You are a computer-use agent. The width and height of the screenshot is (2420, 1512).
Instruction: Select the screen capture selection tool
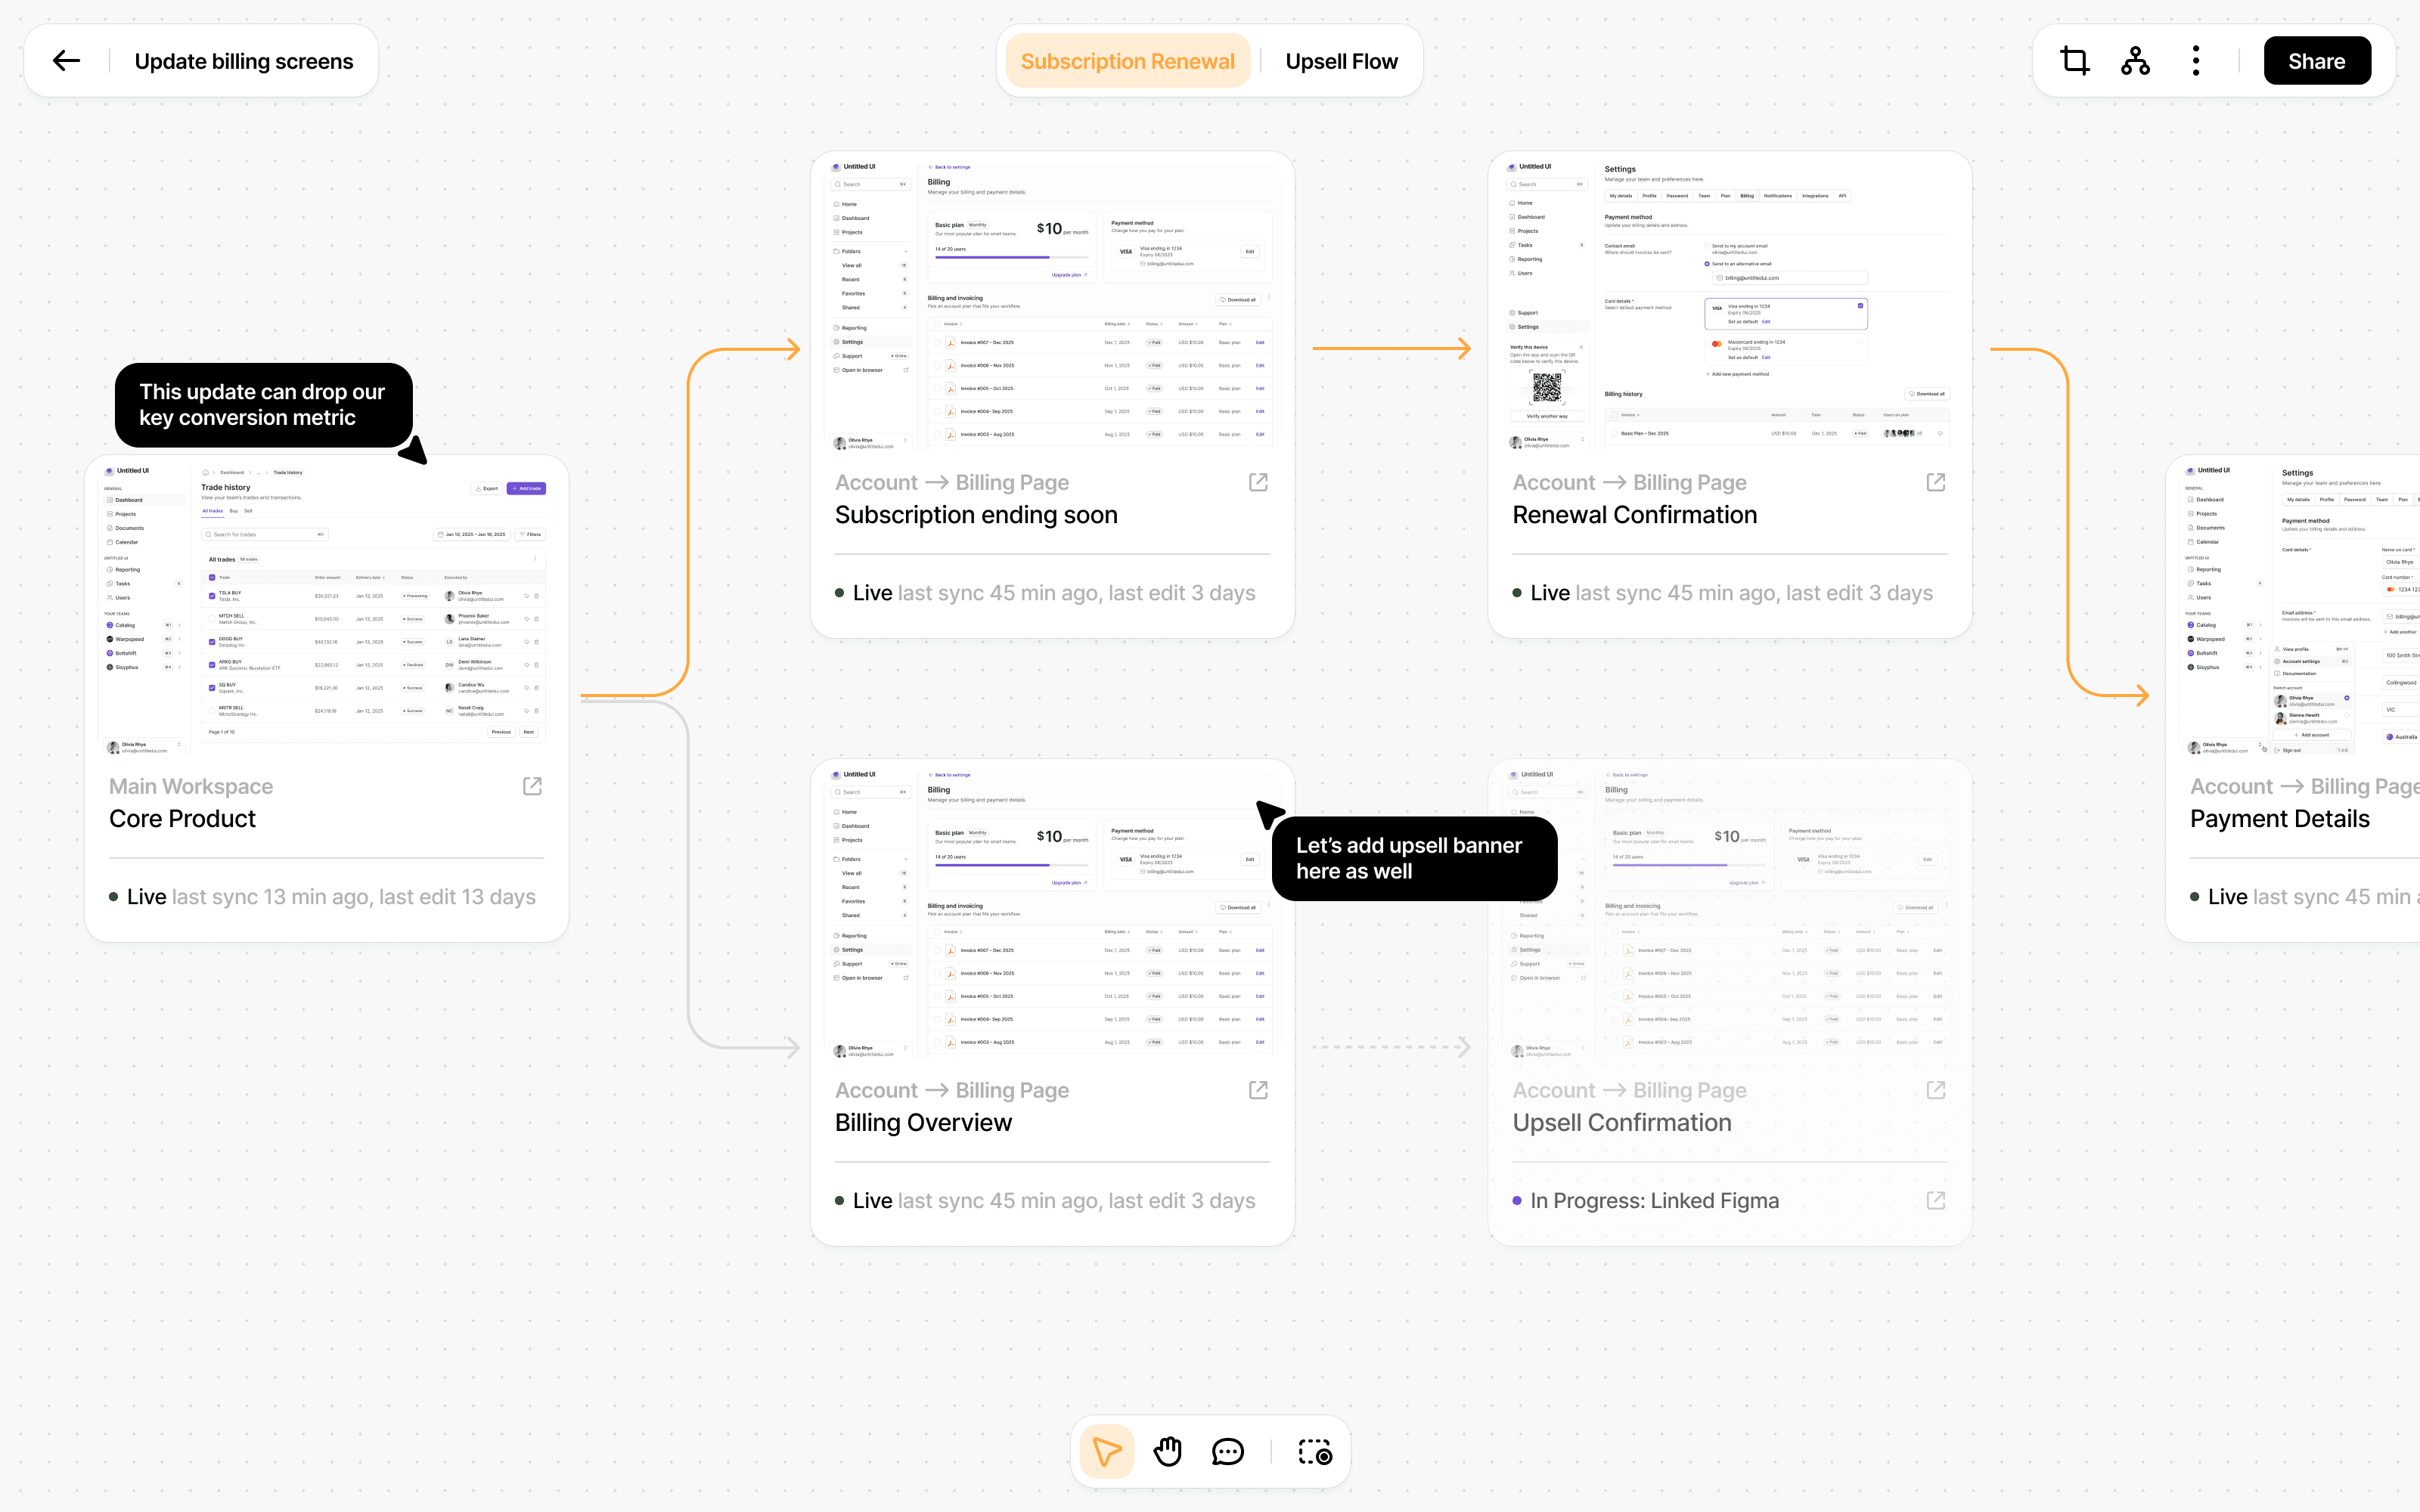(1314, 1451)
